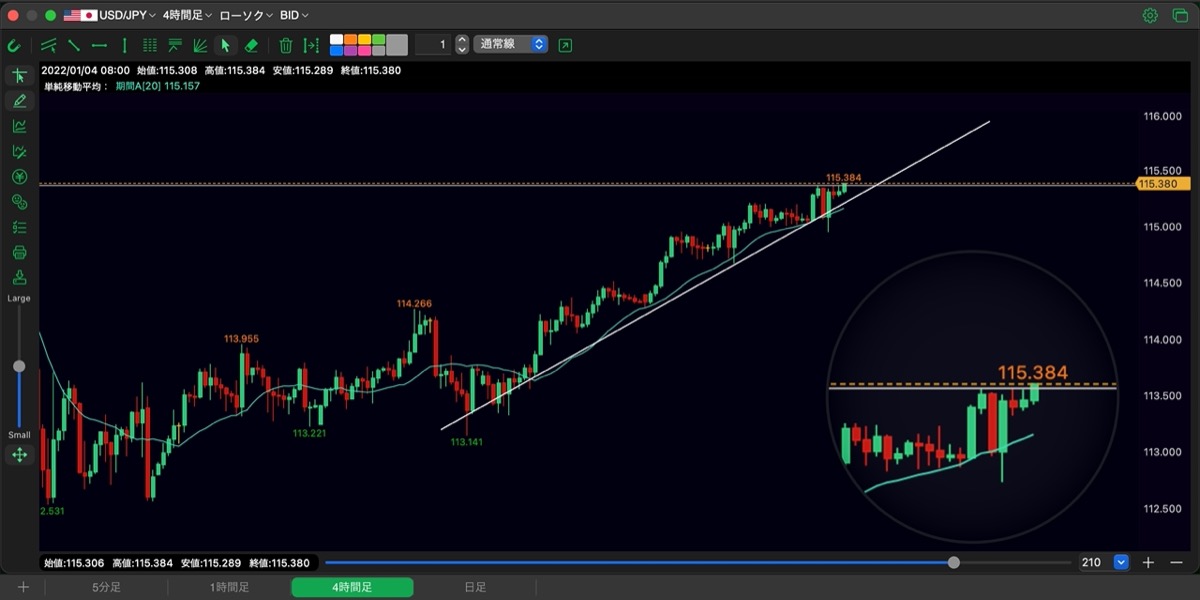The height and width of the screenshot is (600, 1200).
Task: Click the pop-out arrow icon
Action: (566, 45)
